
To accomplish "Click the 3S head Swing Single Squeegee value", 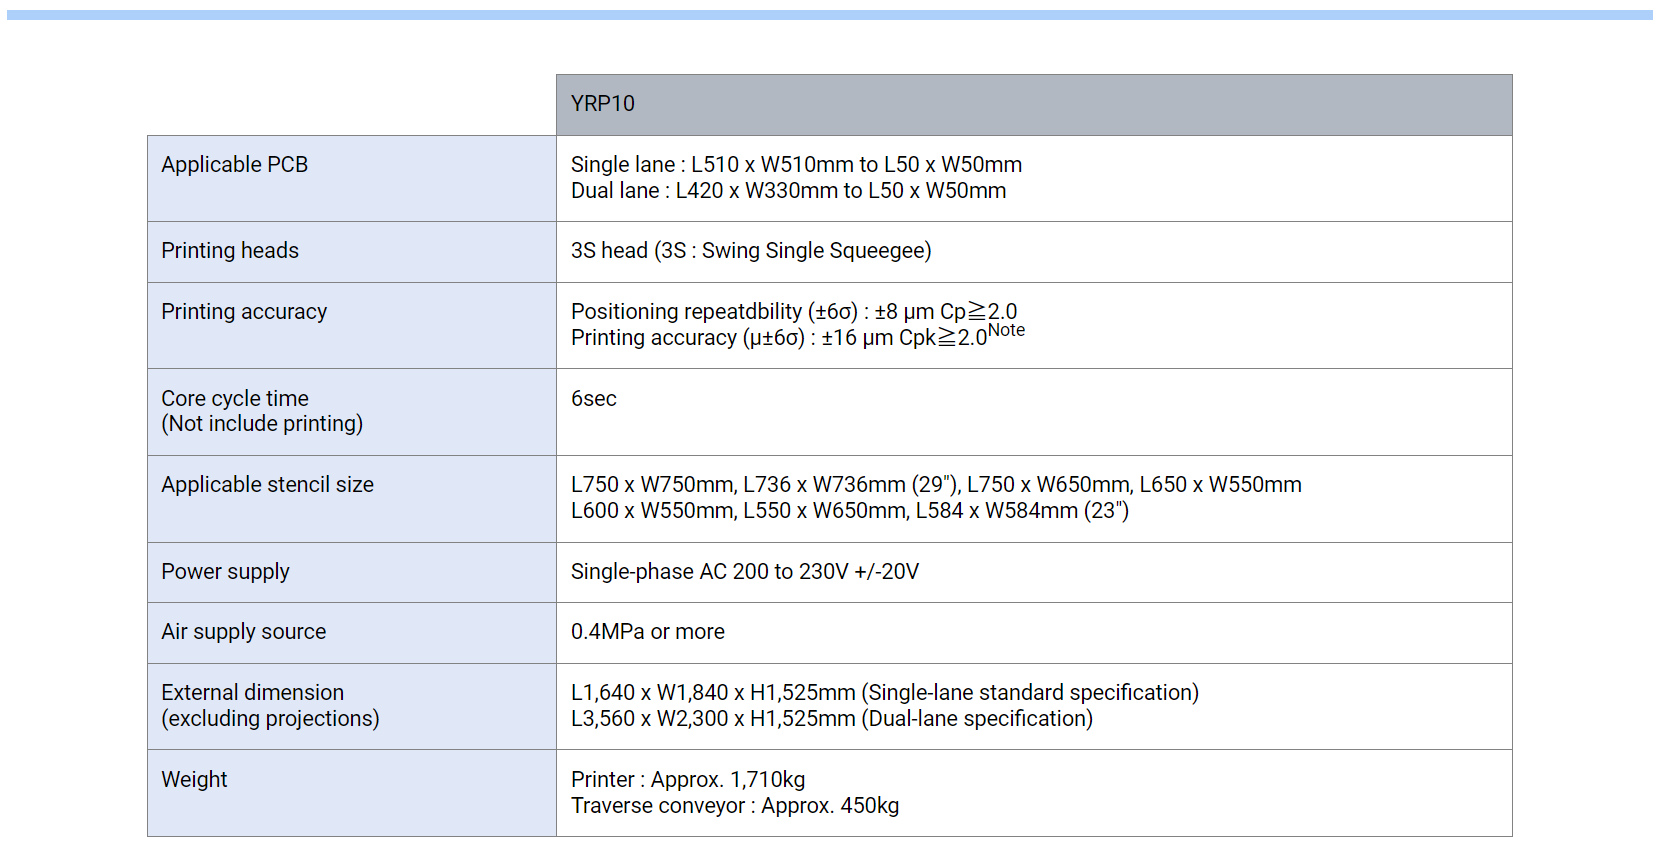I will tap(750, 251).
